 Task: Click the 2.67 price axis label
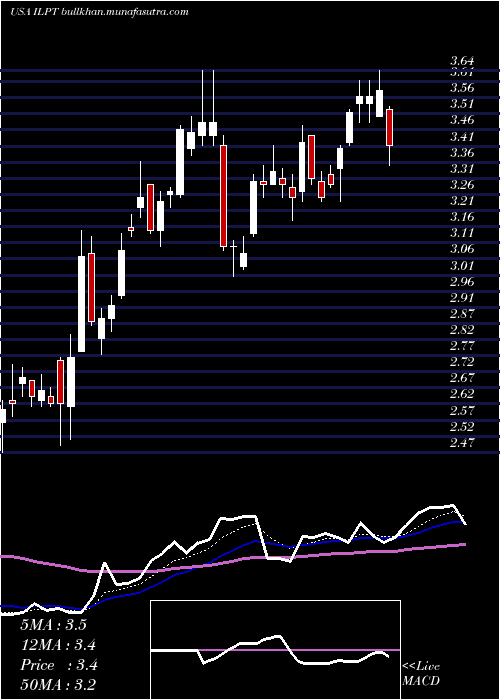tap(462, 378)
